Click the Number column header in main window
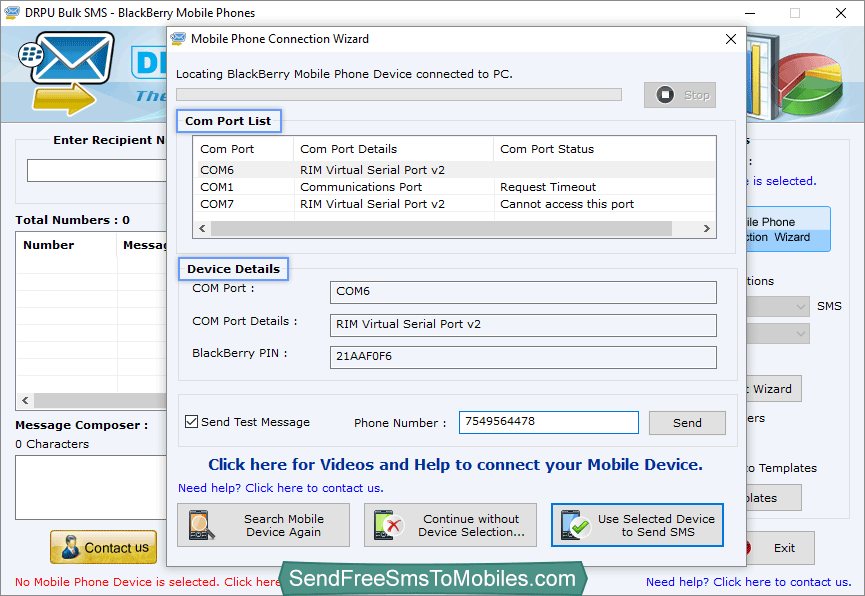This screenshot has width=865, height=596. pos(66,245)
